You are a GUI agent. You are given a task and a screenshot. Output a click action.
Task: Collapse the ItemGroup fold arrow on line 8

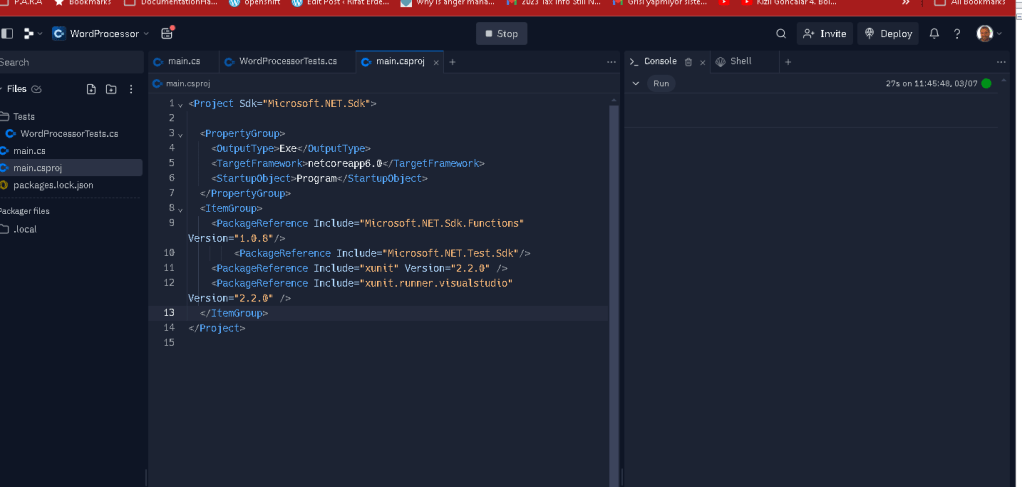(180, 209)
